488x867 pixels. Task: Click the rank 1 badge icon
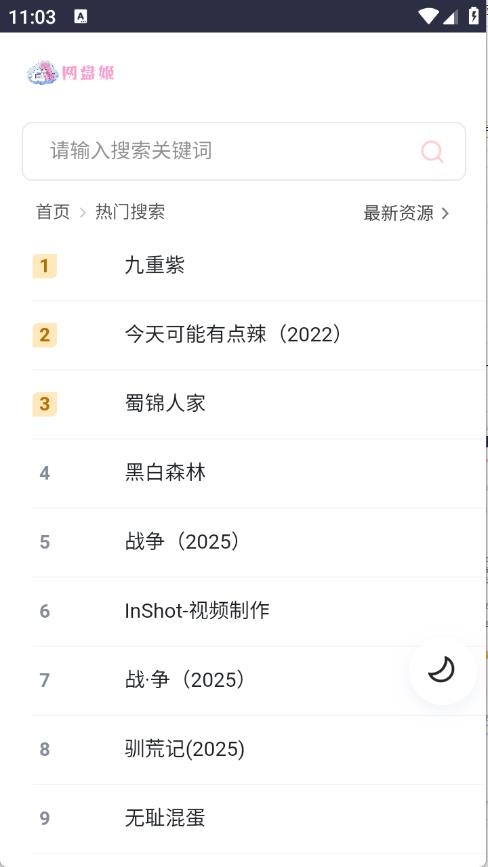coord(45,266)
